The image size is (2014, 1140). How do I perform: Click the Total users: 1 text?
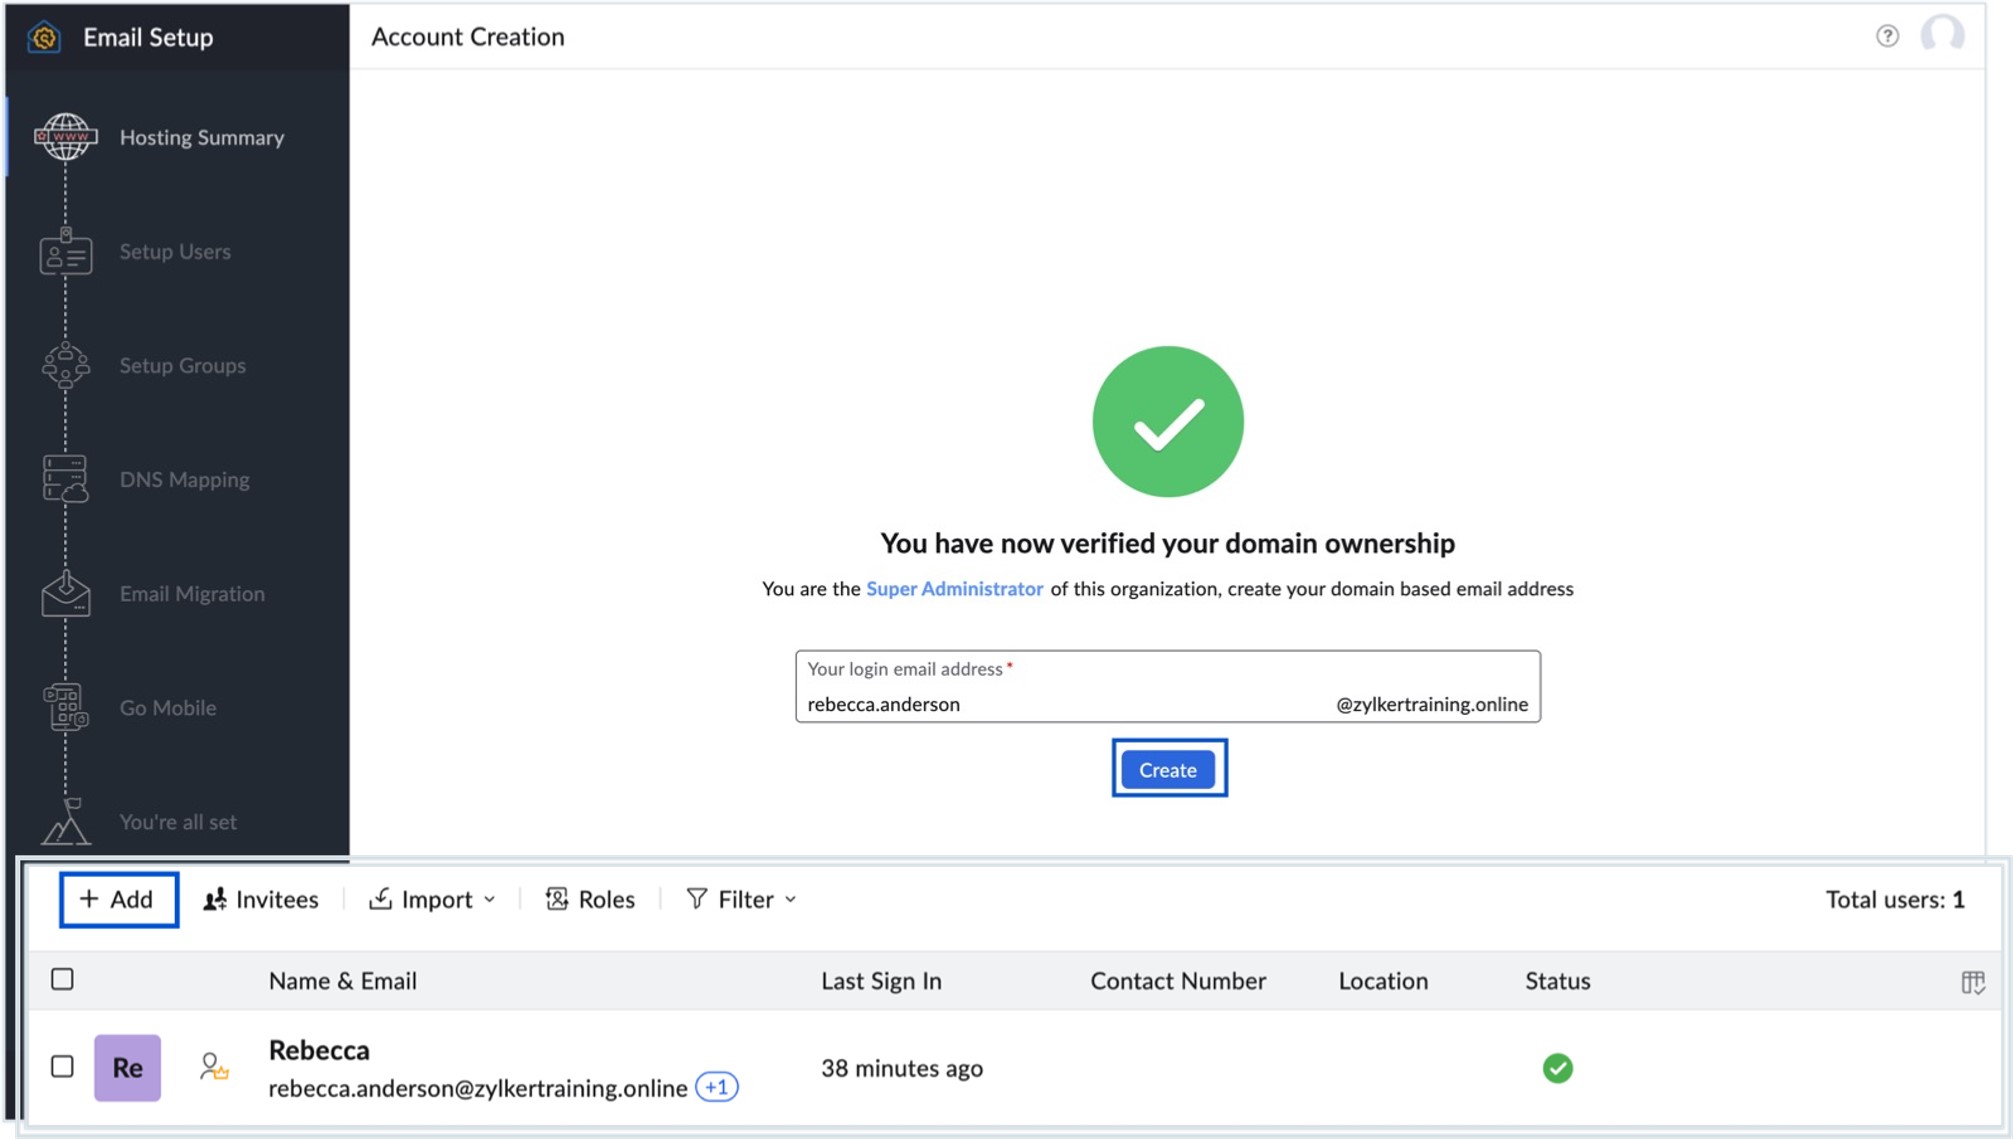pyautogui.click(x=1895, y=899)
